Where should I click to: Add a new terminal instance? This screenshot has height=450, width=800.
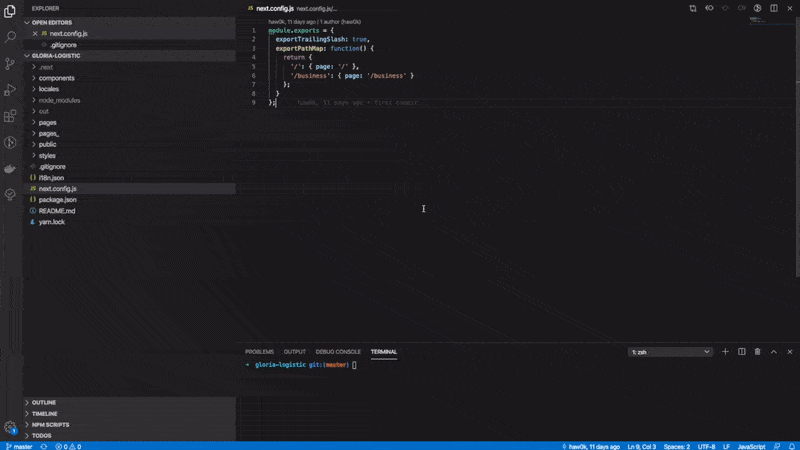725,352
